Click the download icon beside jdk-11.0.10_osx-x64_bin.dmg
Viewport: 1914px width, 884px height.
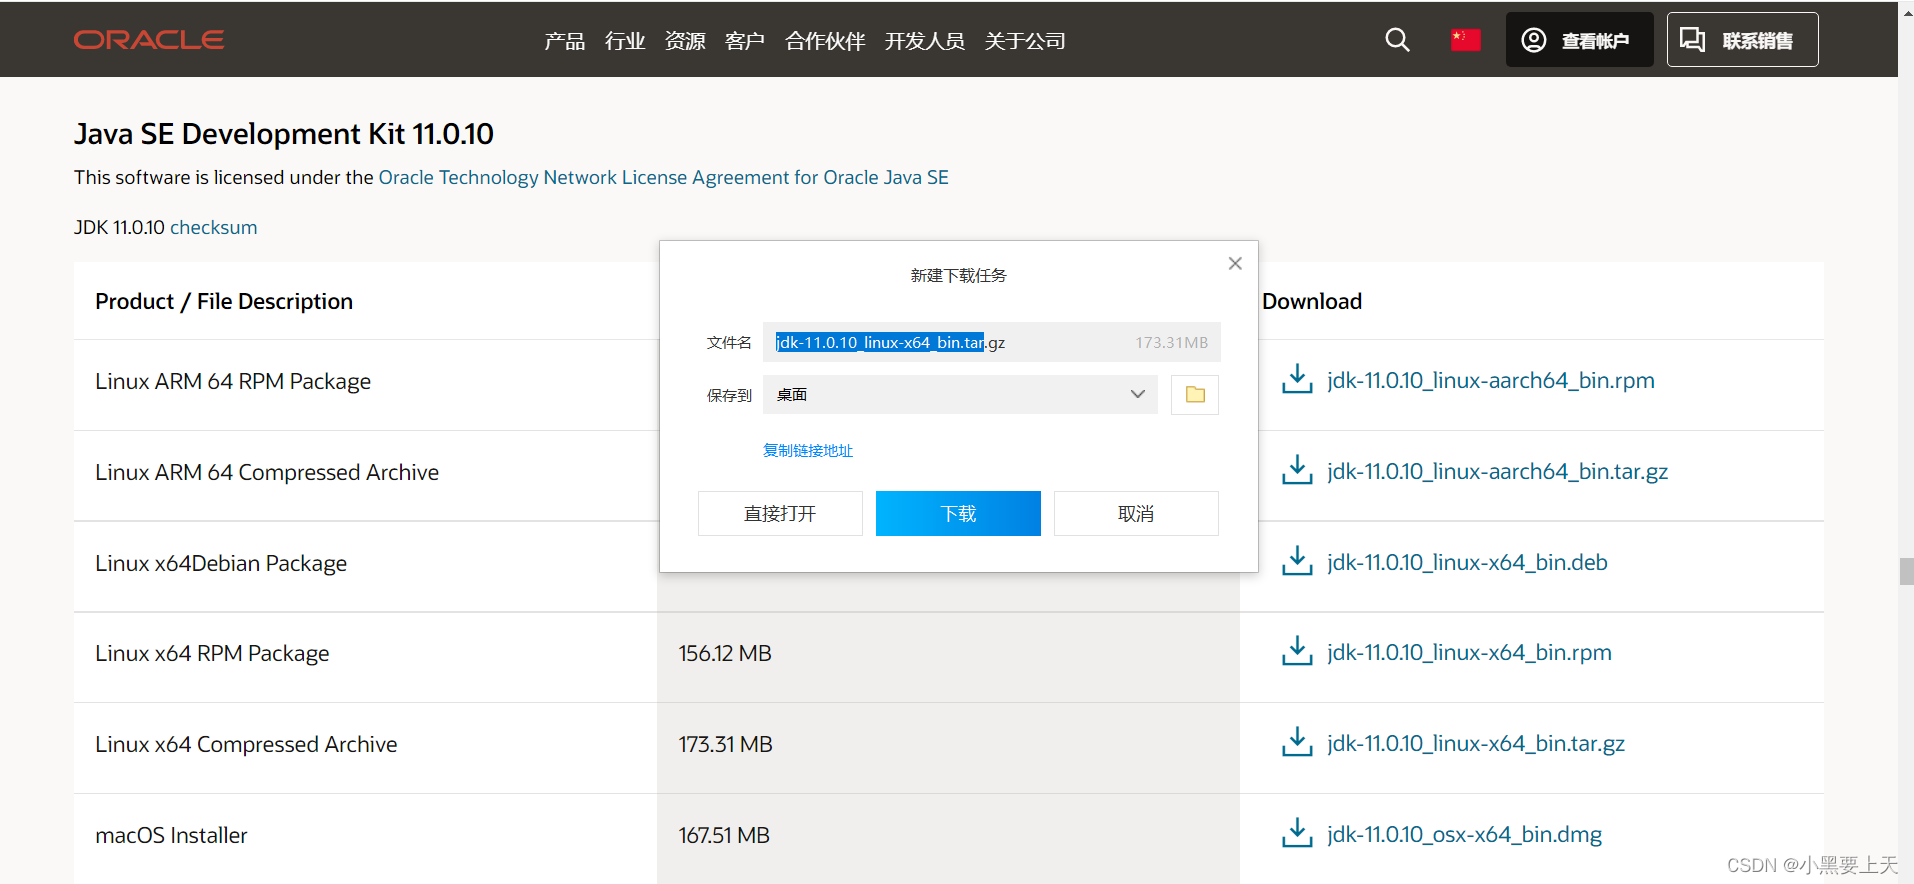click(x=1297, y=834)
